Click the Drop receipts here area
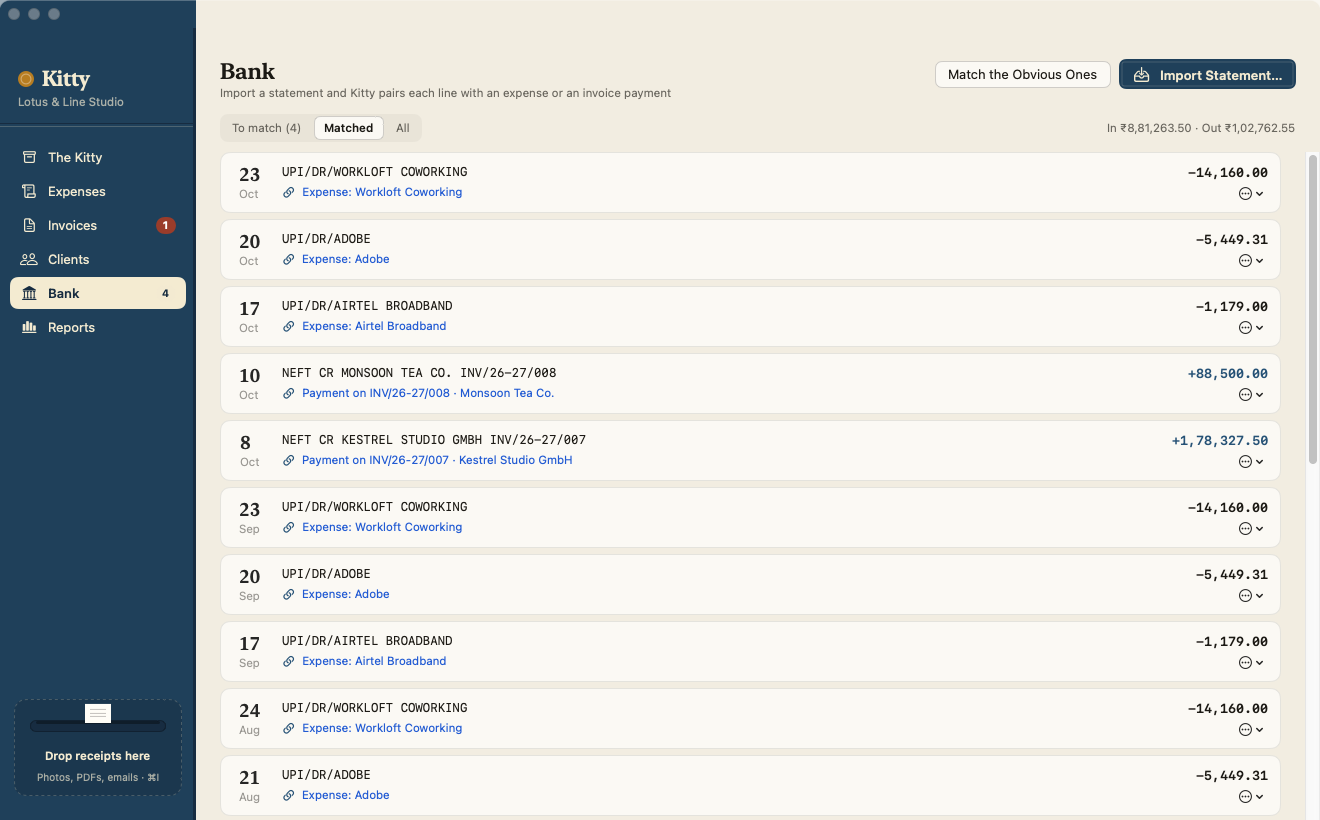Viewport: 1320px width, 820px height. (x=98, y=747)
